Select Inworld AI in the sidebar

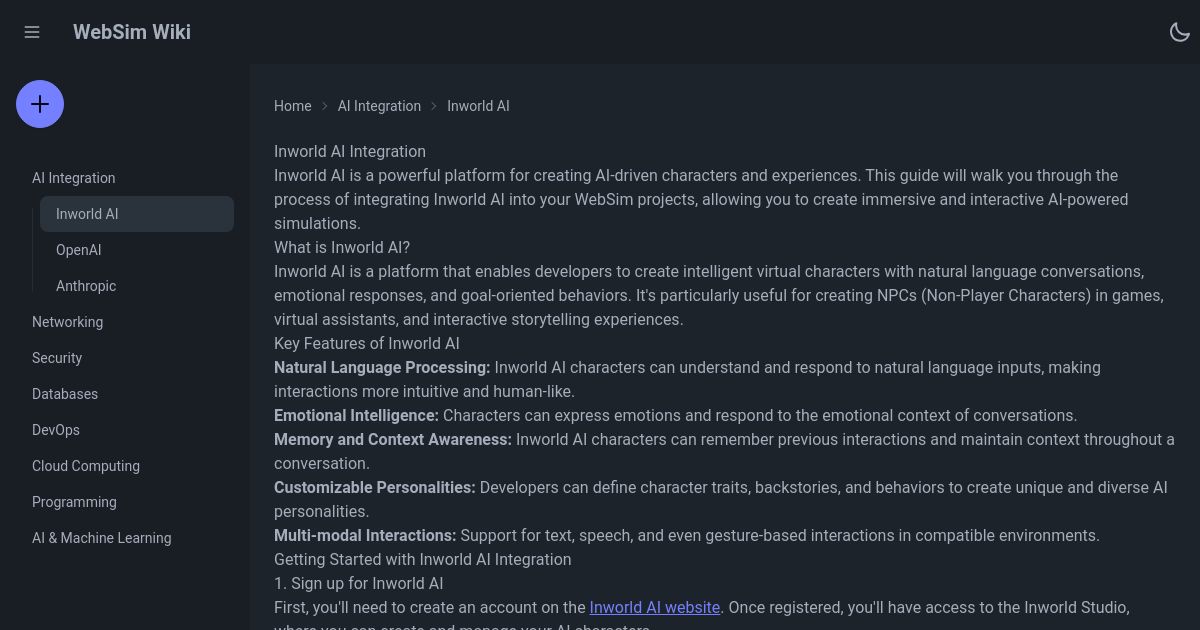pyautogui.click(x=87, y=214)
